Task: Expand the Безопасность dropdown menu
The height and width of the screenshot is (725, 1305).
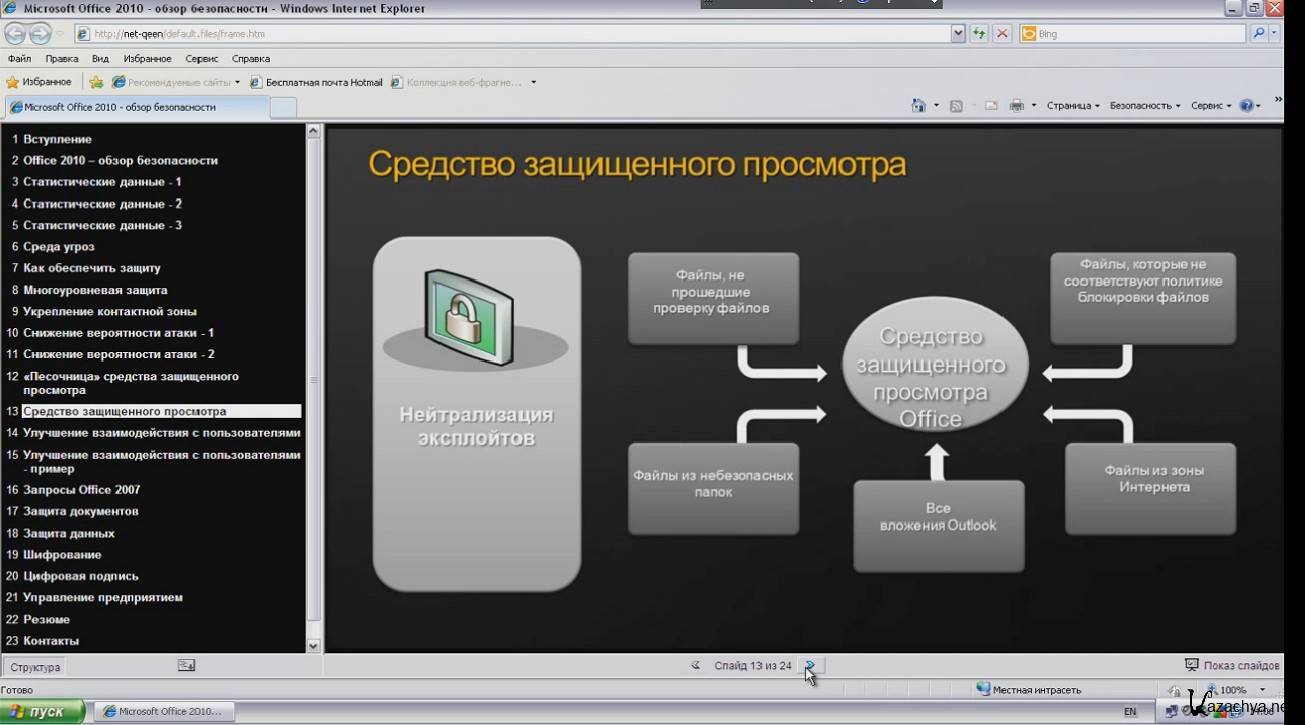Action: pyautogui.click(x=1144, y=106)
